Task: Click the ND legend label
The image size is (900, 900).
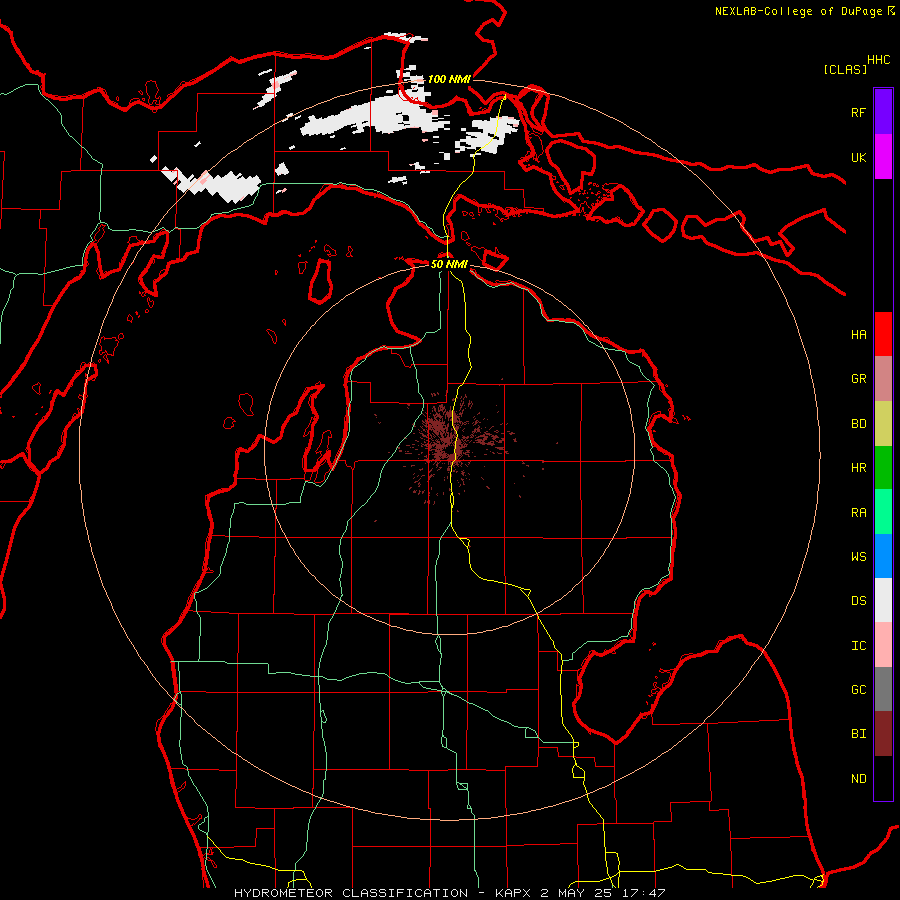Action: tap(858, 778)
